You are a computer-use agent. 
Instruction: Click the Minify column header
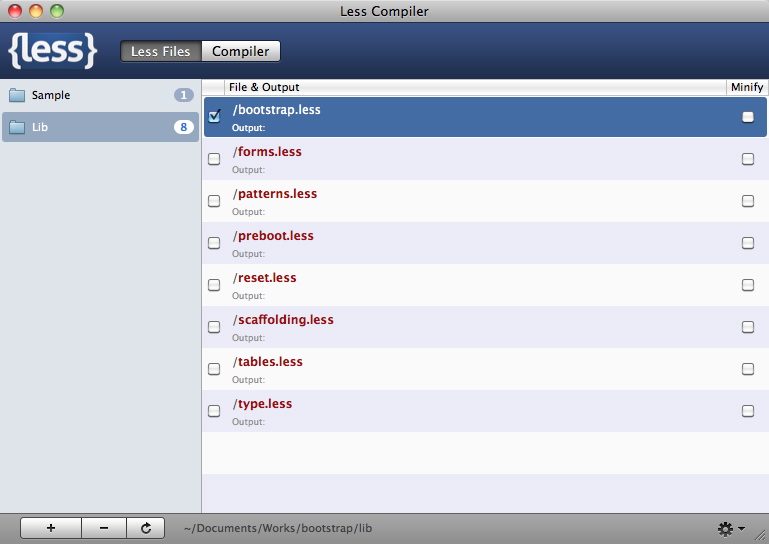746,87
